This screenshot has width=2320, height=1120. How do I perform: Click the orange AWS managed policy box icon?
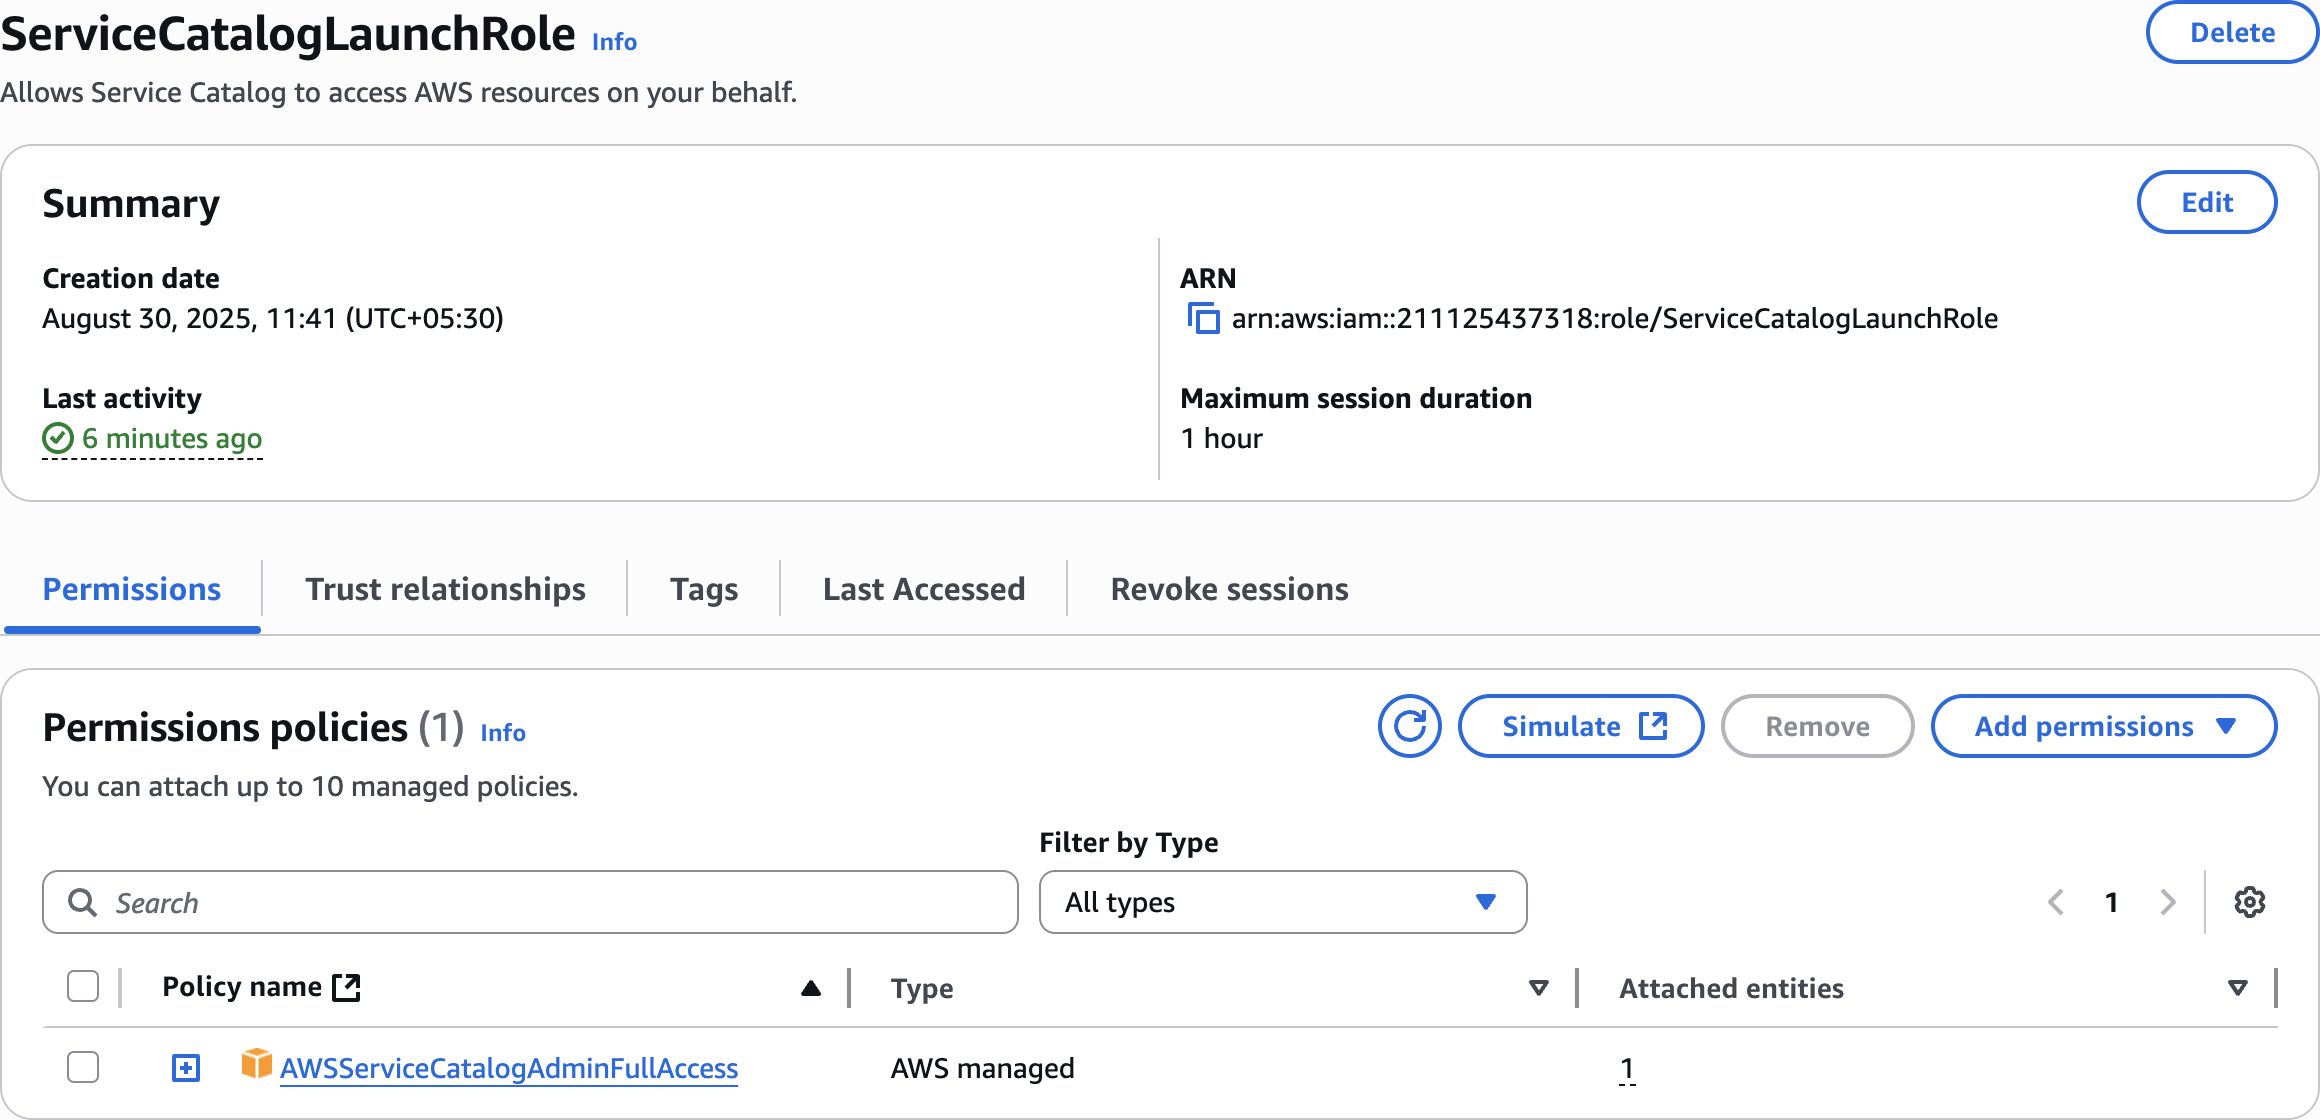256,1064
